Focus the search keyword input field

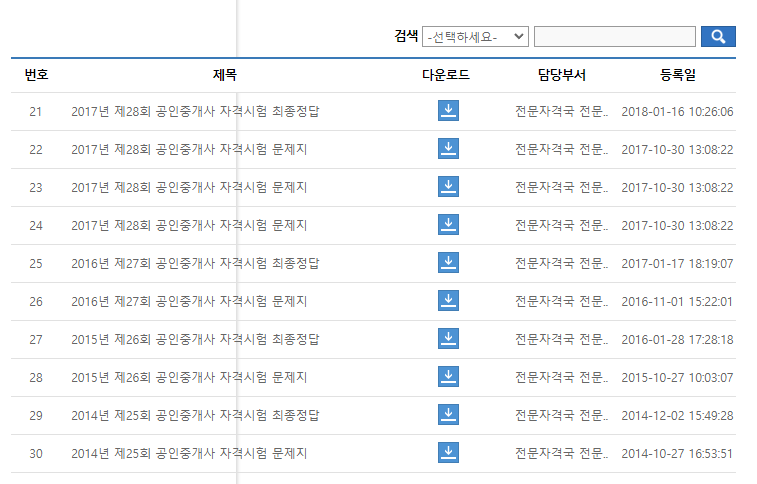615,37
